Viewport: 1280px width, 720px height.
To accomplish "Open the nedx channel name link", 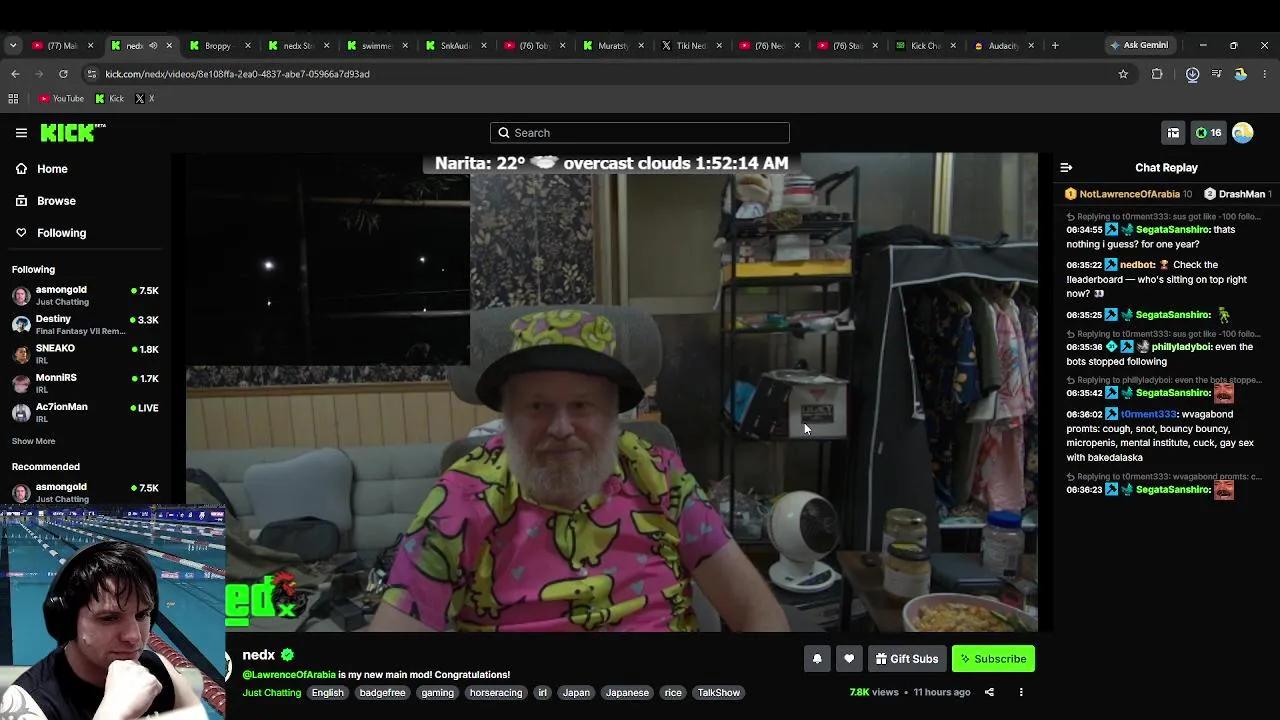I will pos(258,655).
